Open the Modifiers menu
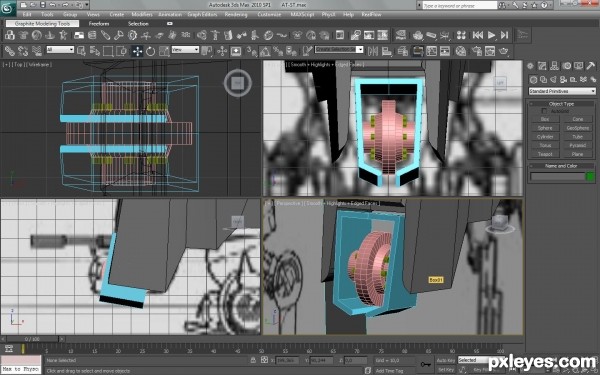This screenshot has width=600, height=375. pyautogui.click(x=142, y=15)
